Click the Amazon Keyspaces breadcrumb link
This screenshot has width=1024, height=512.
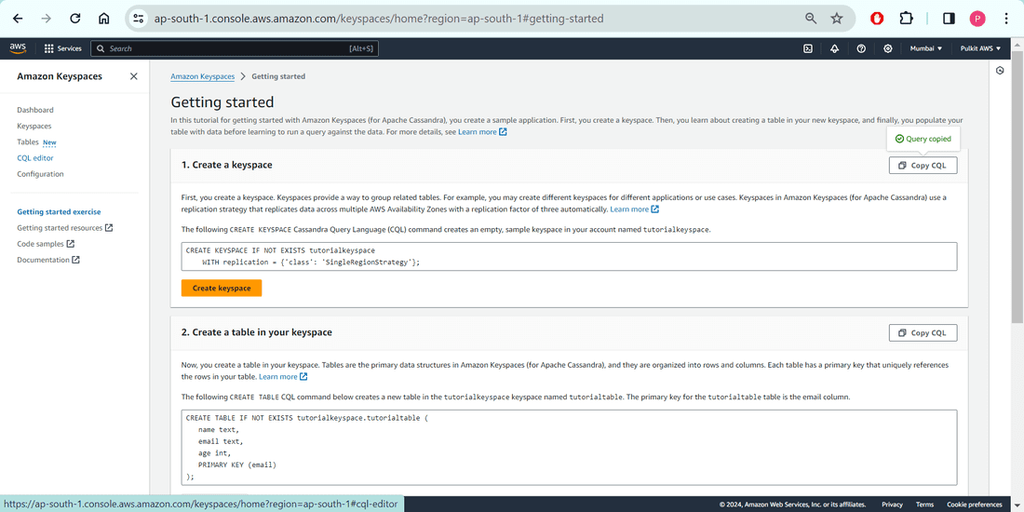point(203,76)
